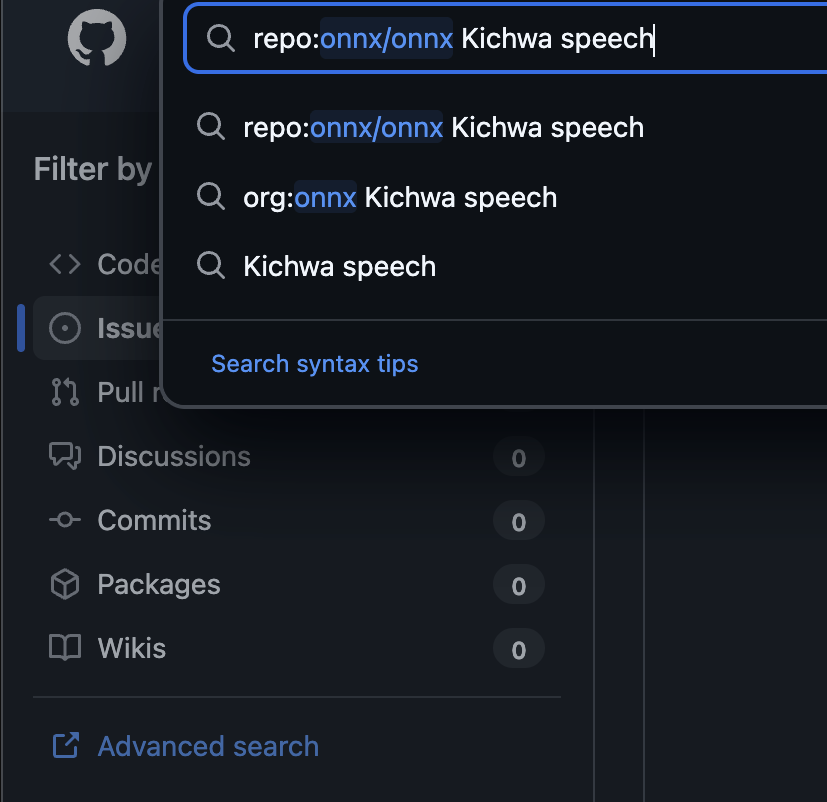Select suggestion 'repo:onnx/onnx Kichwa speech'
This screenshot has width=827, height=802.
(443, 128)
